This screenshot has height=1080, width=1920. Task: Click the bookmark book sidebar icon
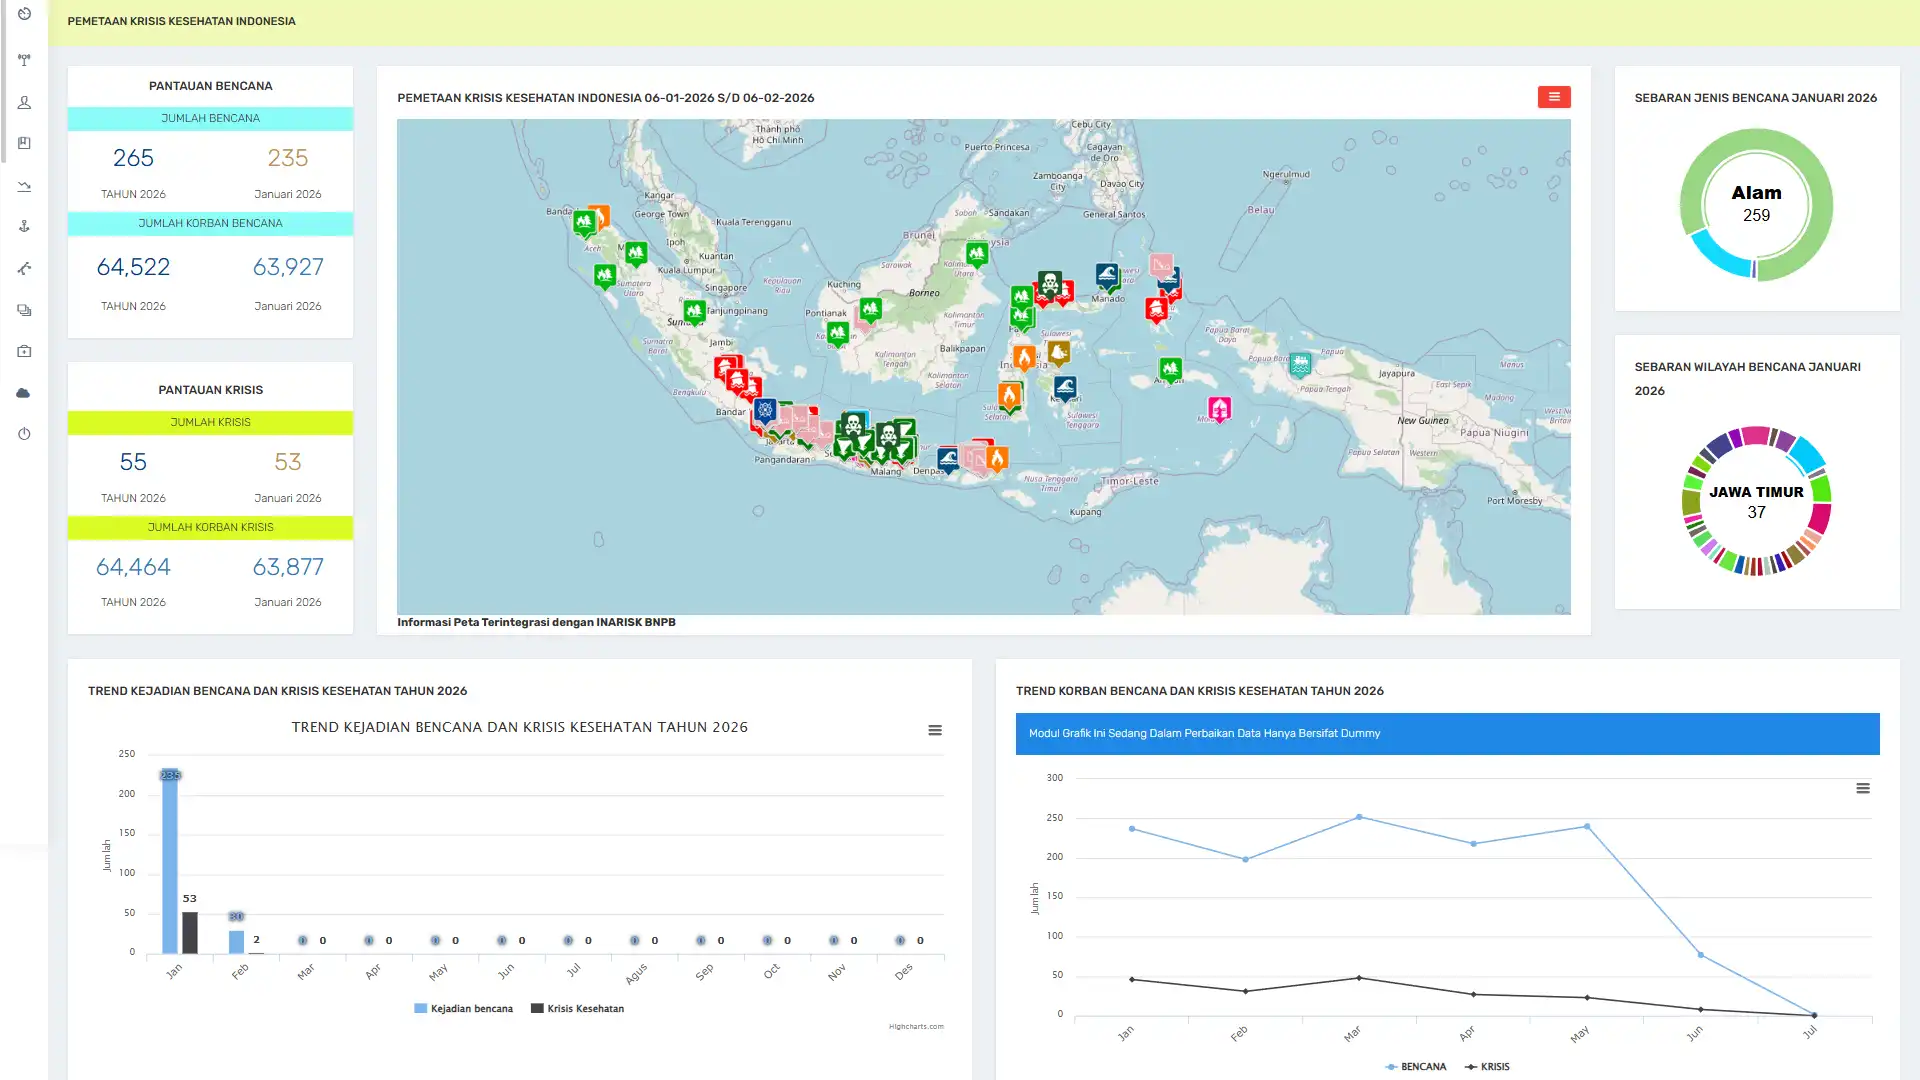[24, 143]
